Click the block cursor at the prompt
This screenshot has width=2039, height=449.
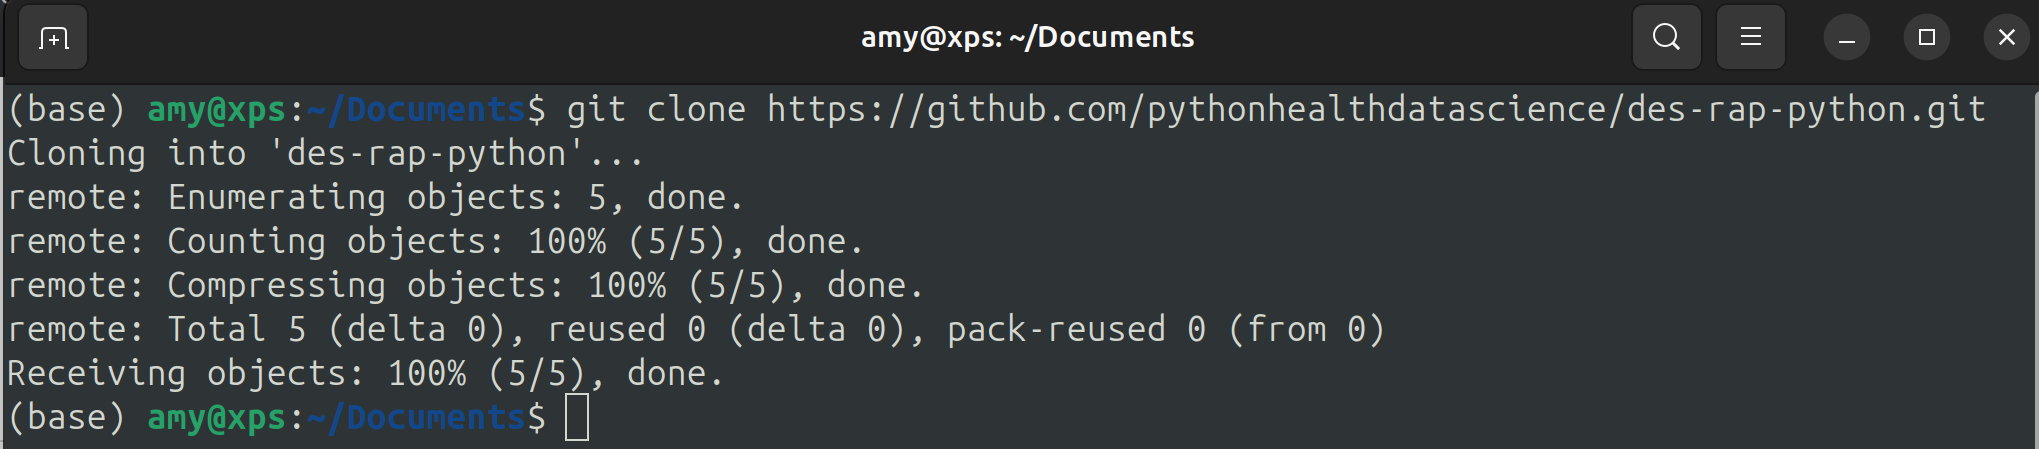[577, 417]
